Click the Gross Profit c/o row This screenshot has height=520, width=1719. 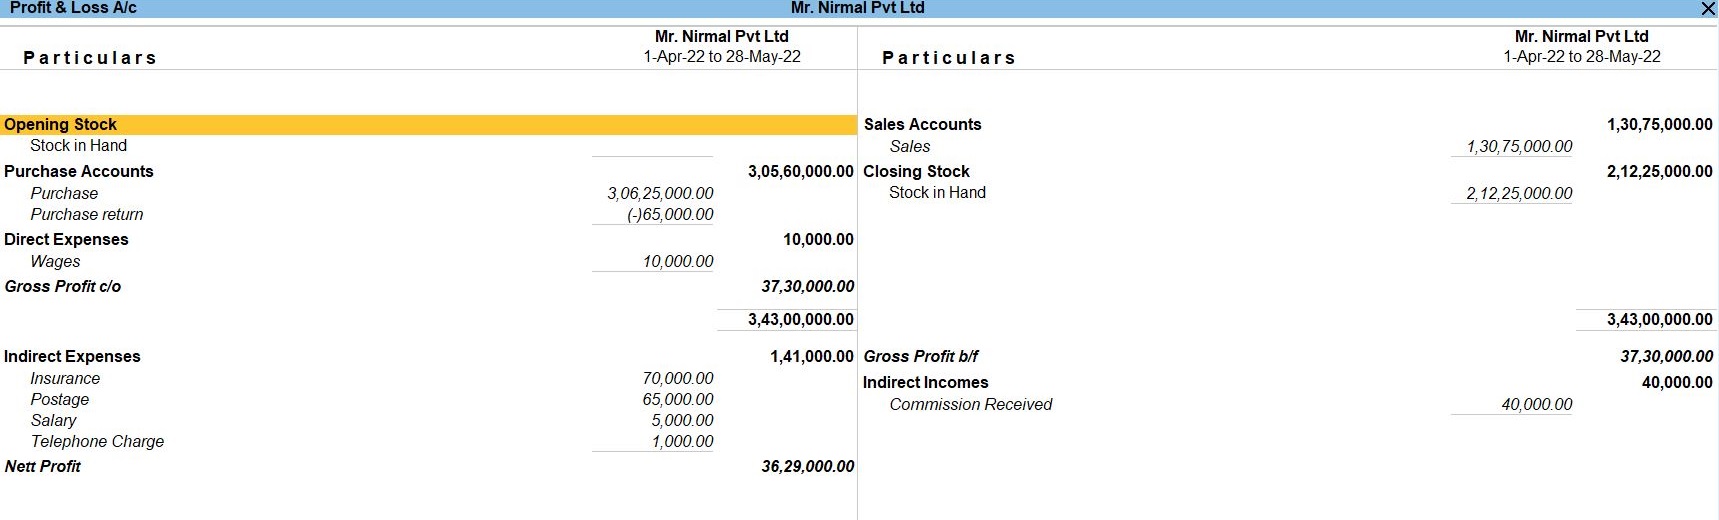coord(62,287)
